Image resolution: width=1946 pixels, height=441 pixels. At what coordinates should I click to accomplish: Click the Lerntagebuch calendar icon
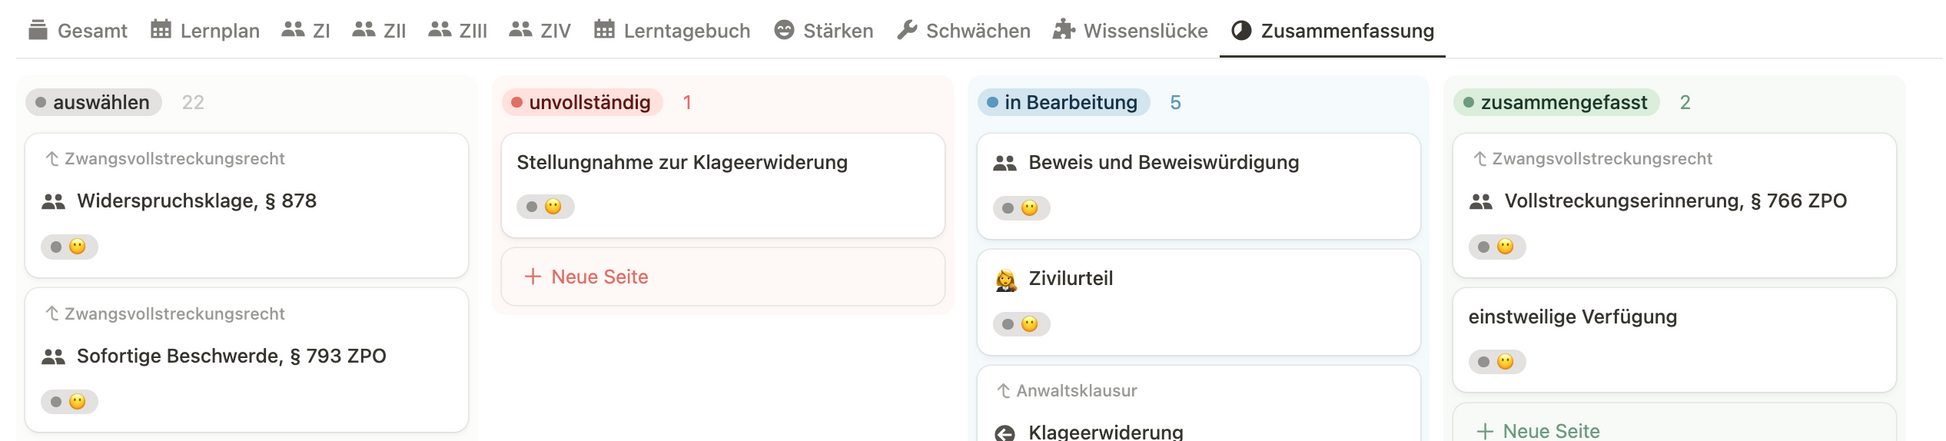click(604, 30)
